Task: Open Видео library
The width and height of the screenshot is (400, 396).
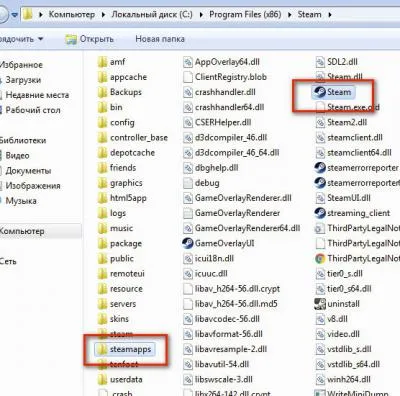Action: 17,156
